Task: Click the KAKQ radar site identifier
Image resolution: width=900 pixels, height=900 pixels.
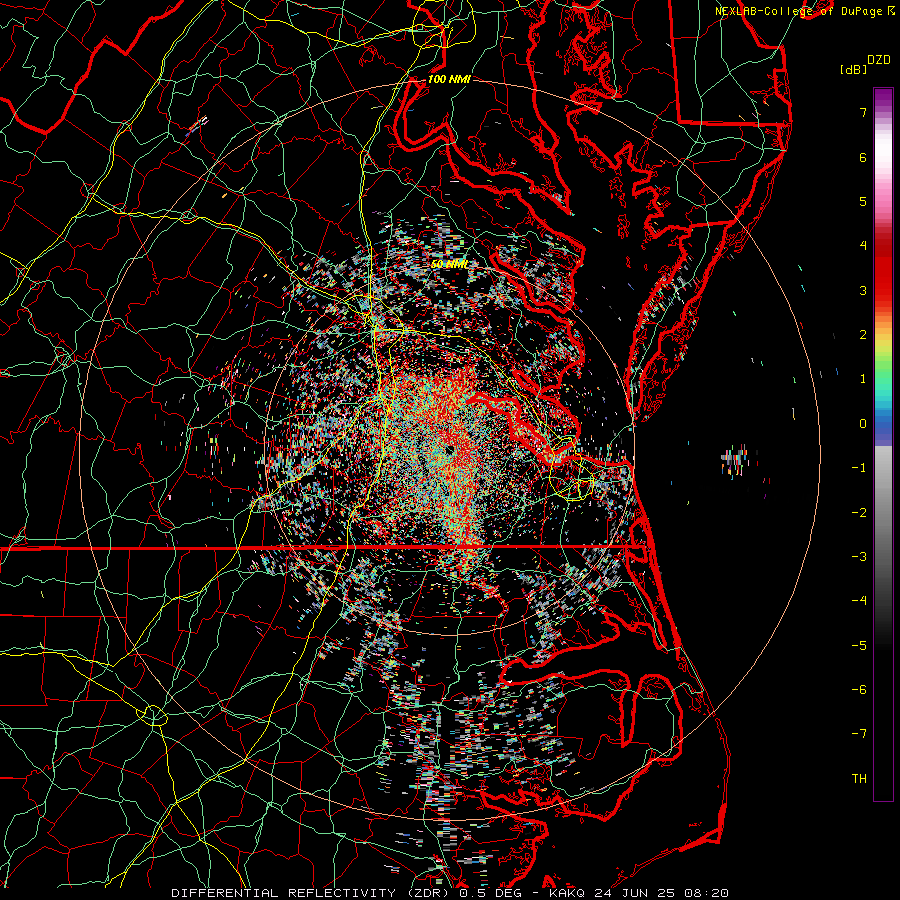Action: (567, 893)
